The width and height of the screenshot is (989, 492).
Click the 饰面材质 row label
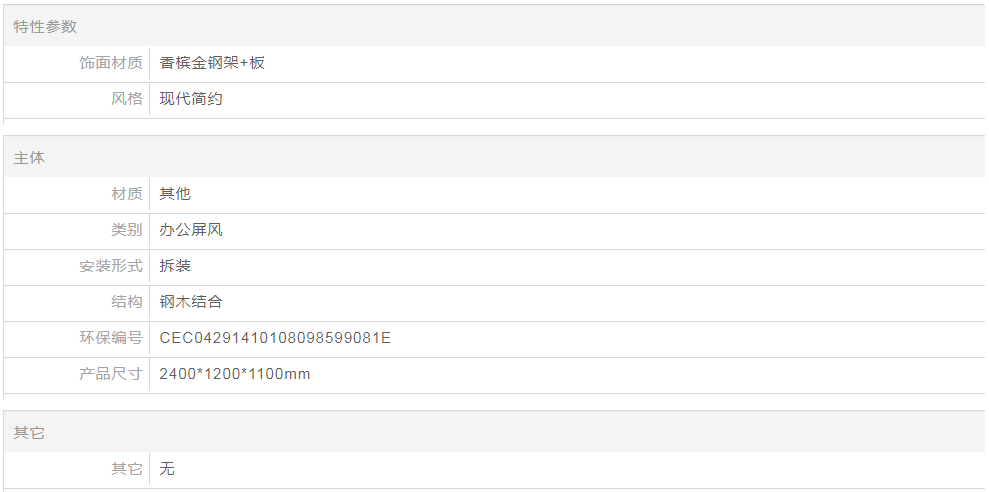tap(111, 63)
